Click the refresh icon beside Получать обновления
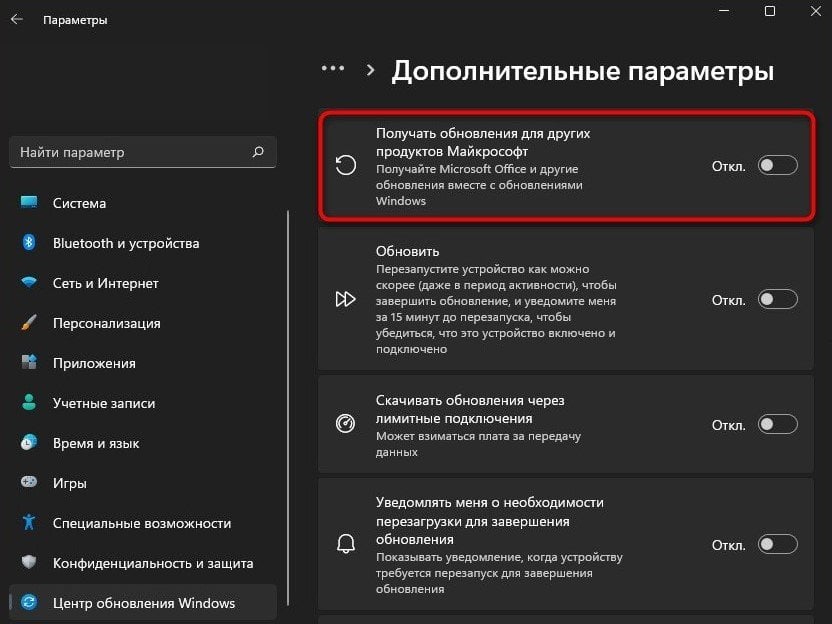Viewport: 832px width, 624px height. click(x=345, y=165)
